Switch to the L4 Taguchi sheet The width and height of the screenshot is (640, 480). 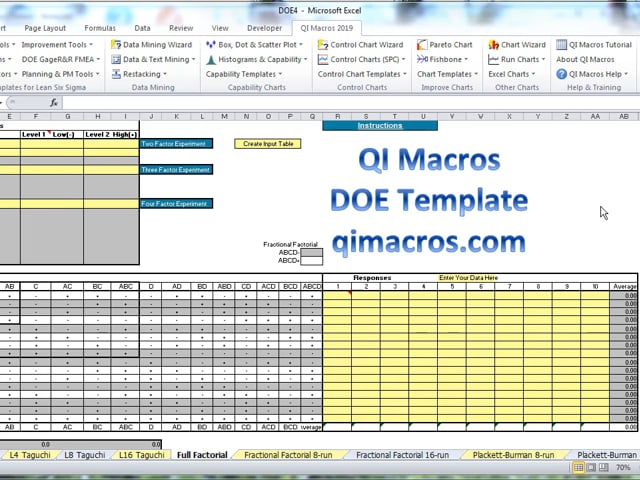(30, 455)
